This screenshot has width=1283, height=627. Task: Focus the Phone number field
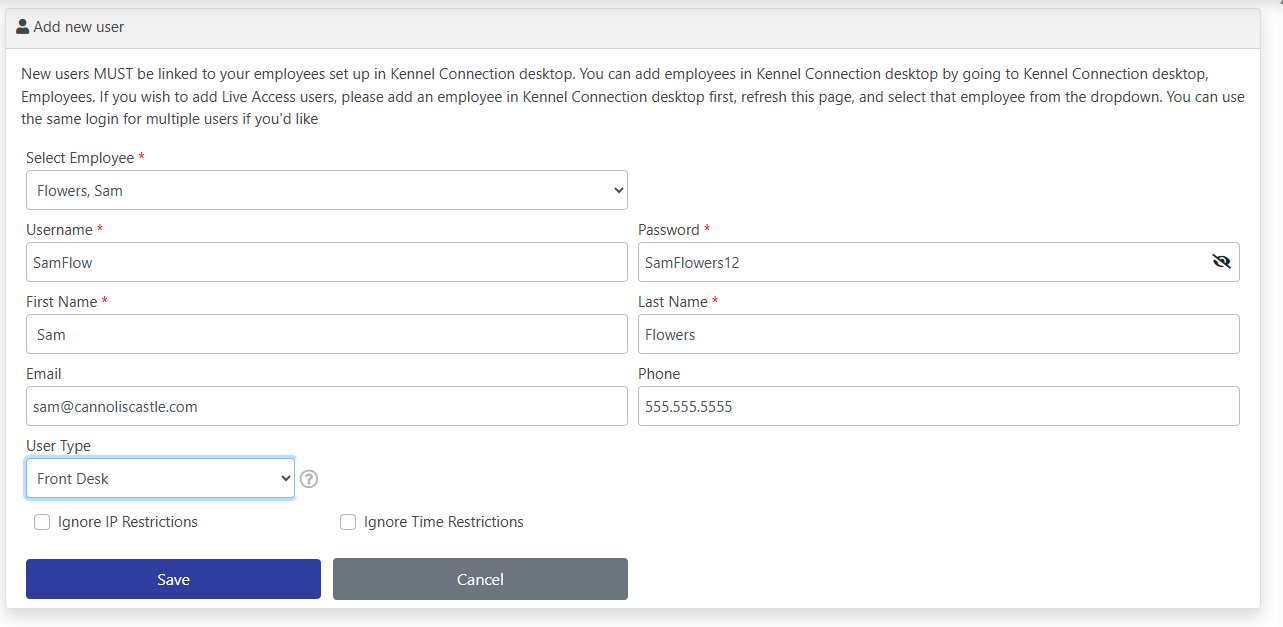[x=938, y=406]
